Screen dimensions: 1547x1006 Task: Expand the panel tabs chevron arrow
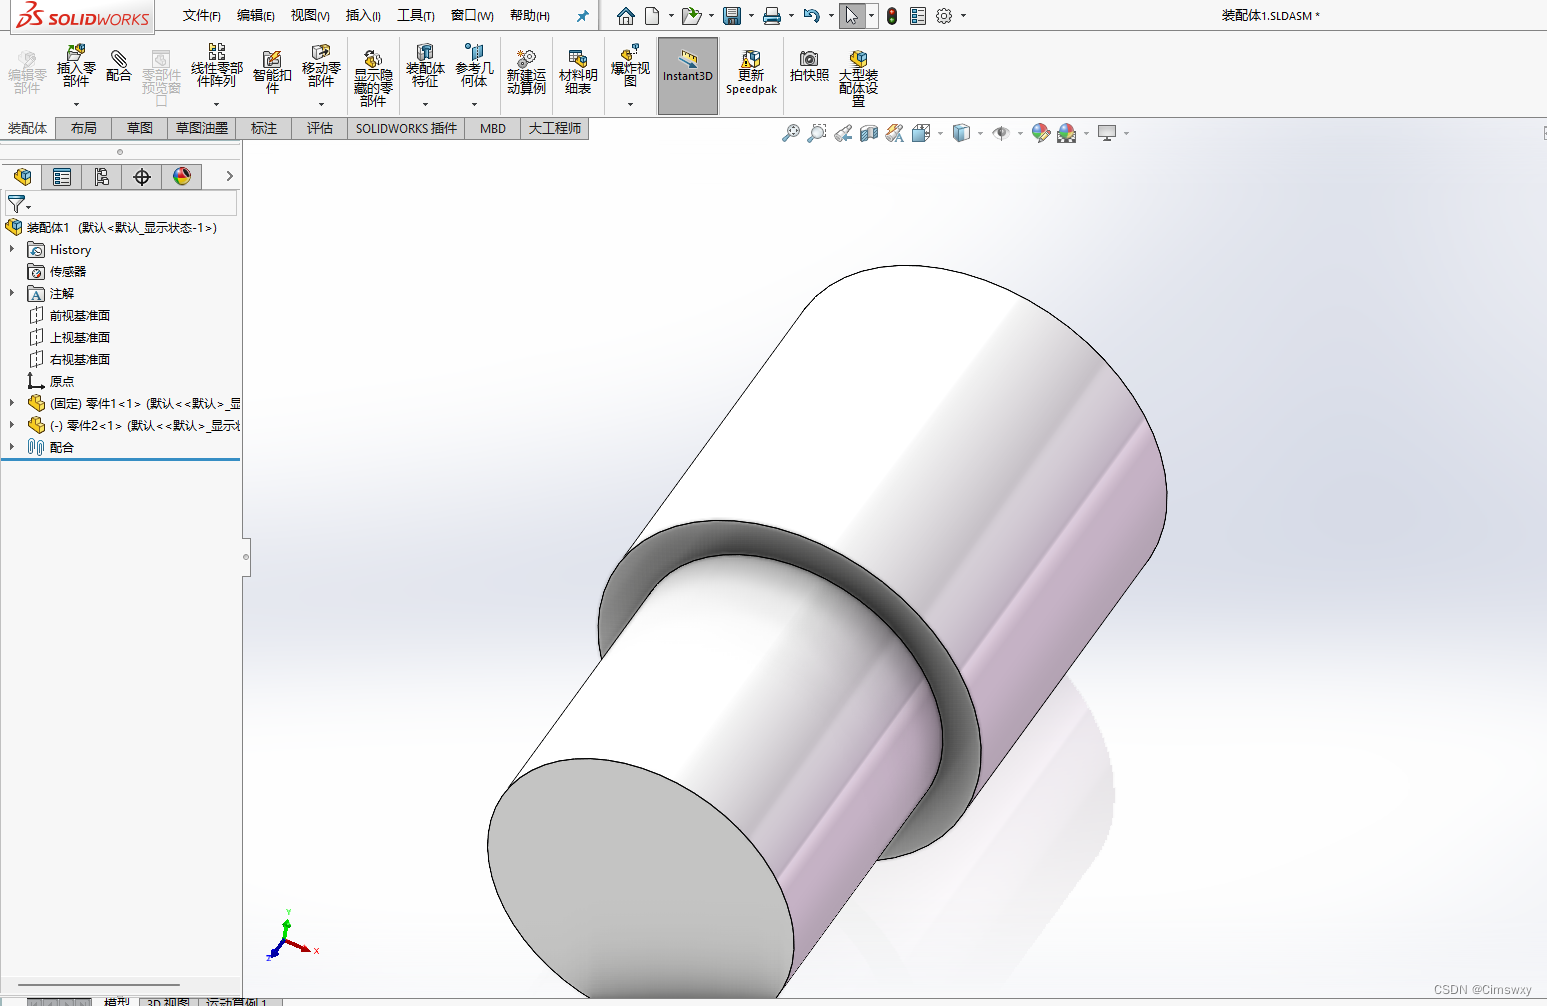tap(229, 176)
